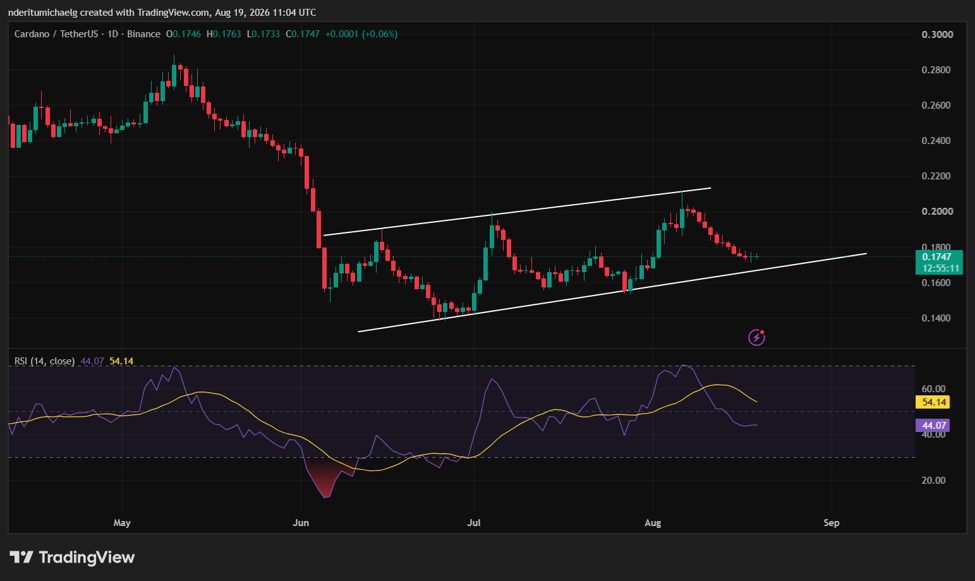
Task: Click the 0.2000 price axis label
Action: (937, 211)
